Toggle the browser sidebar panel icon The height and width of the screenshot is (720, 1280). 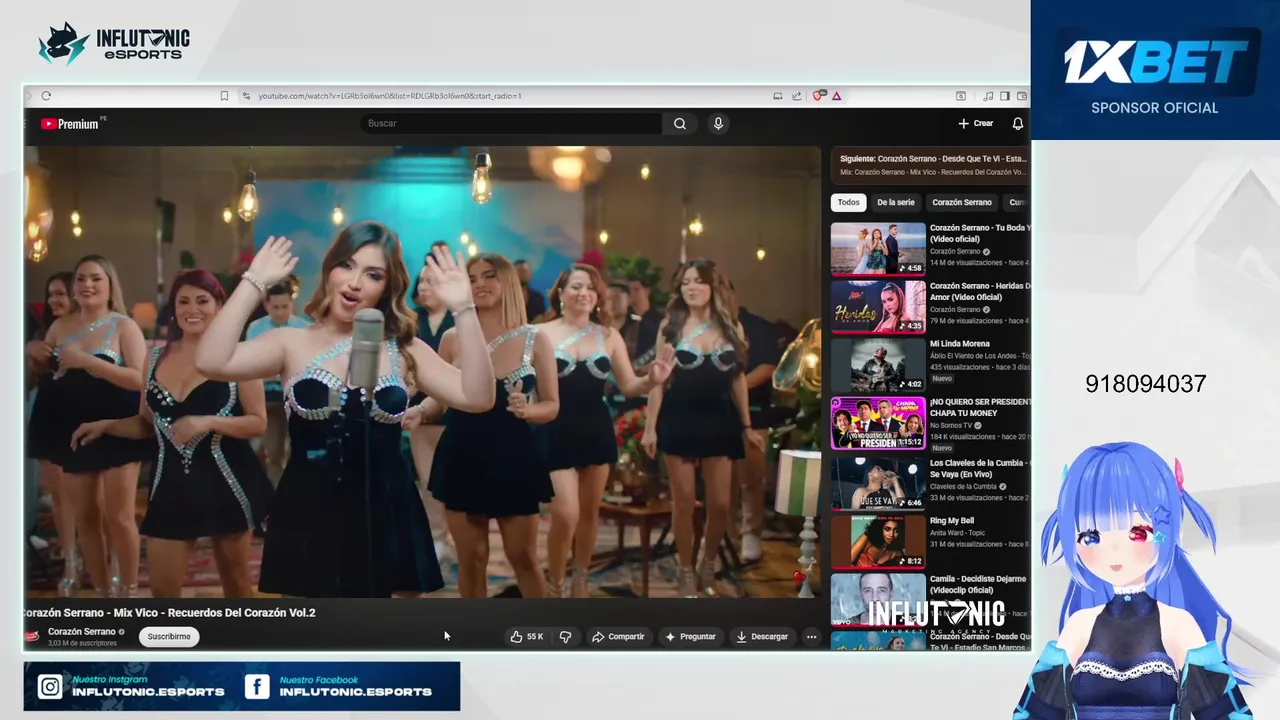point(1005,96)
